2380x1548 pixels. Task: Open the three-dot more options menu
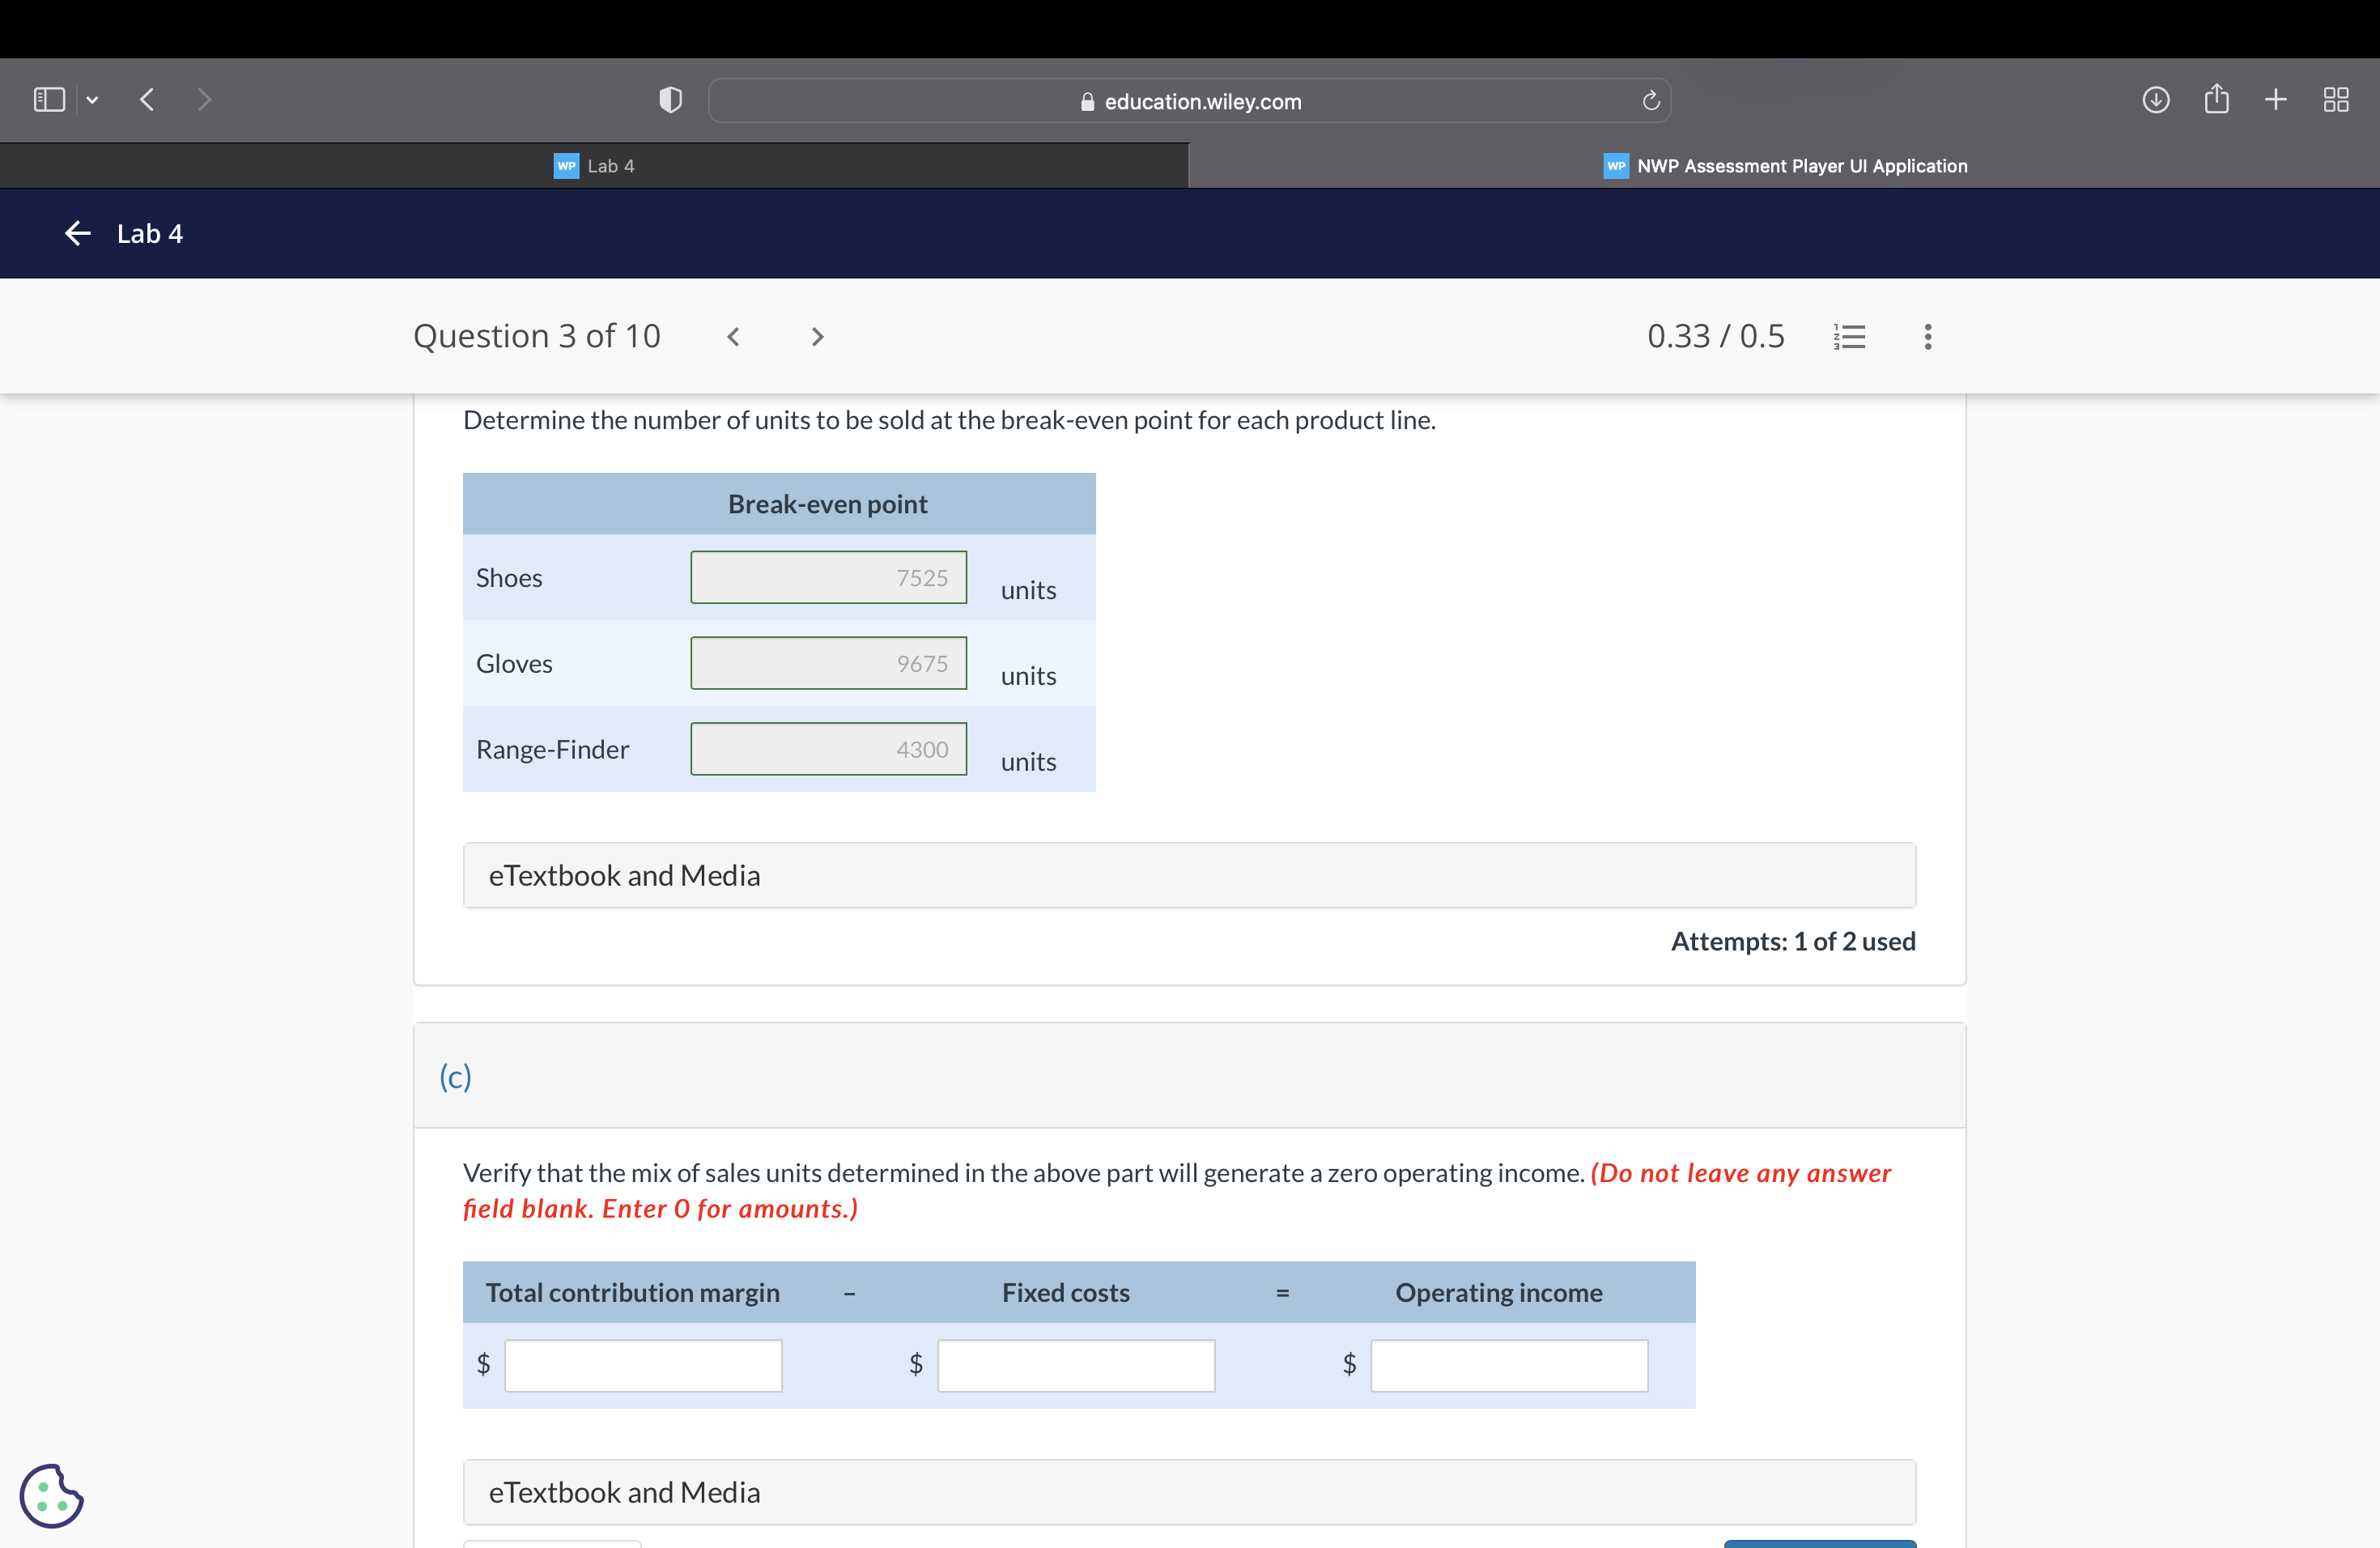click(1927, 337)
